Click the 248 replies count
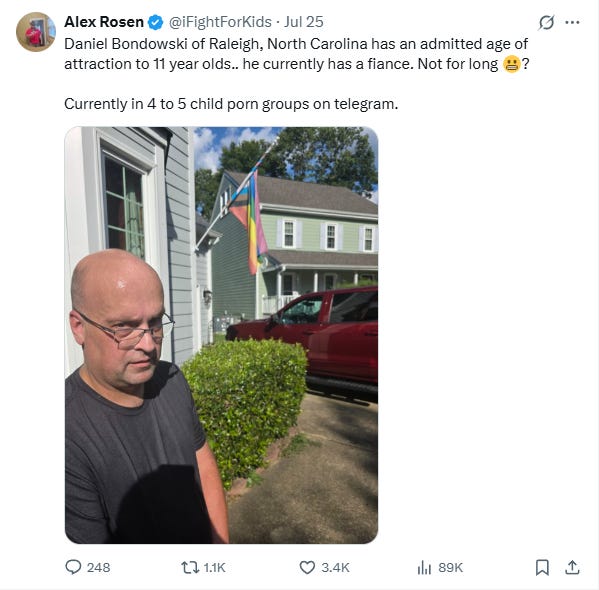This screenshot has height=590, width=599. (x=99, y=568)
